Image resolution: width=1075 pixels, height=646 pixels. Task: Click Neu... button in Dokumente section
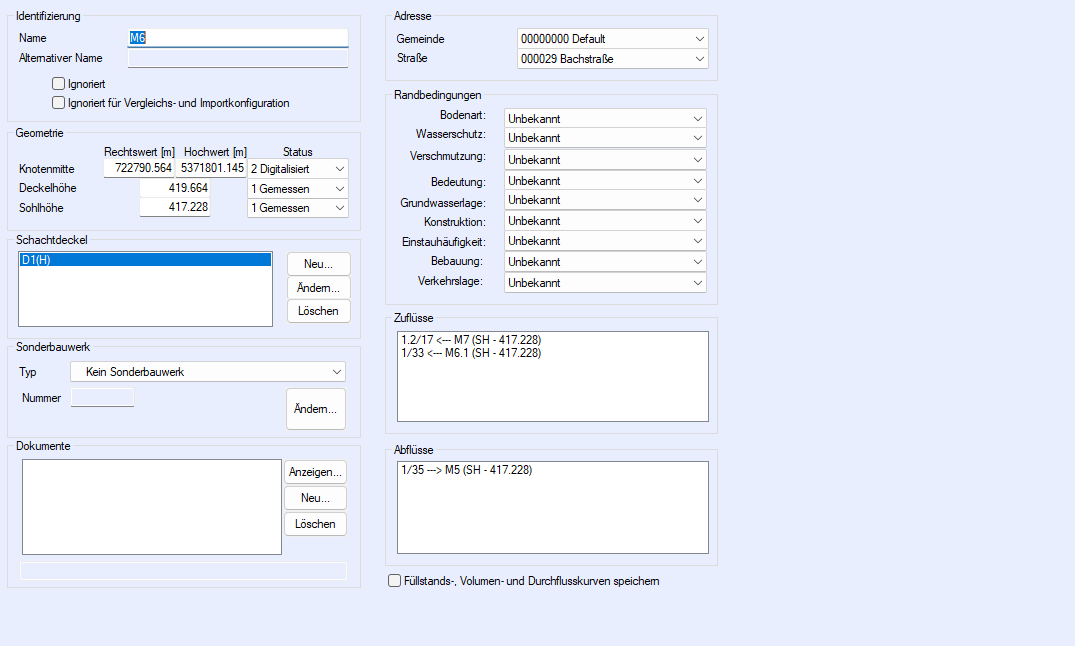[315, 498]
